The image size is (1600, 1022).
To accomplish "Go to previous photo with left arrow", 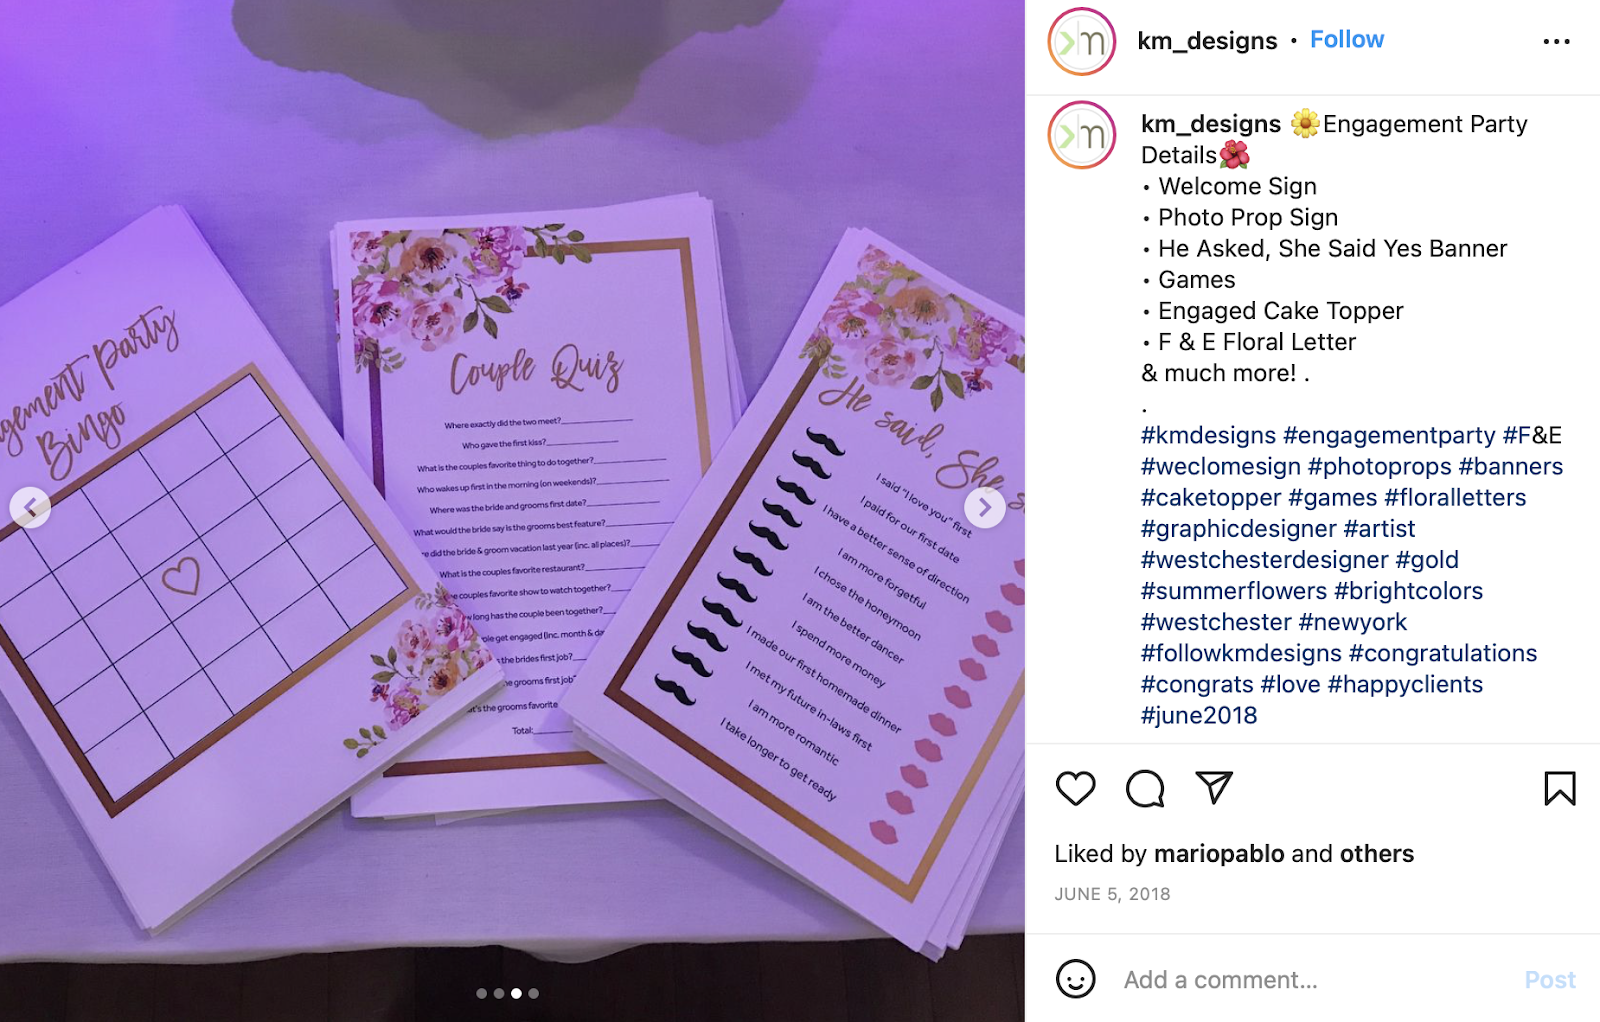I will click(x=30, y=508).
